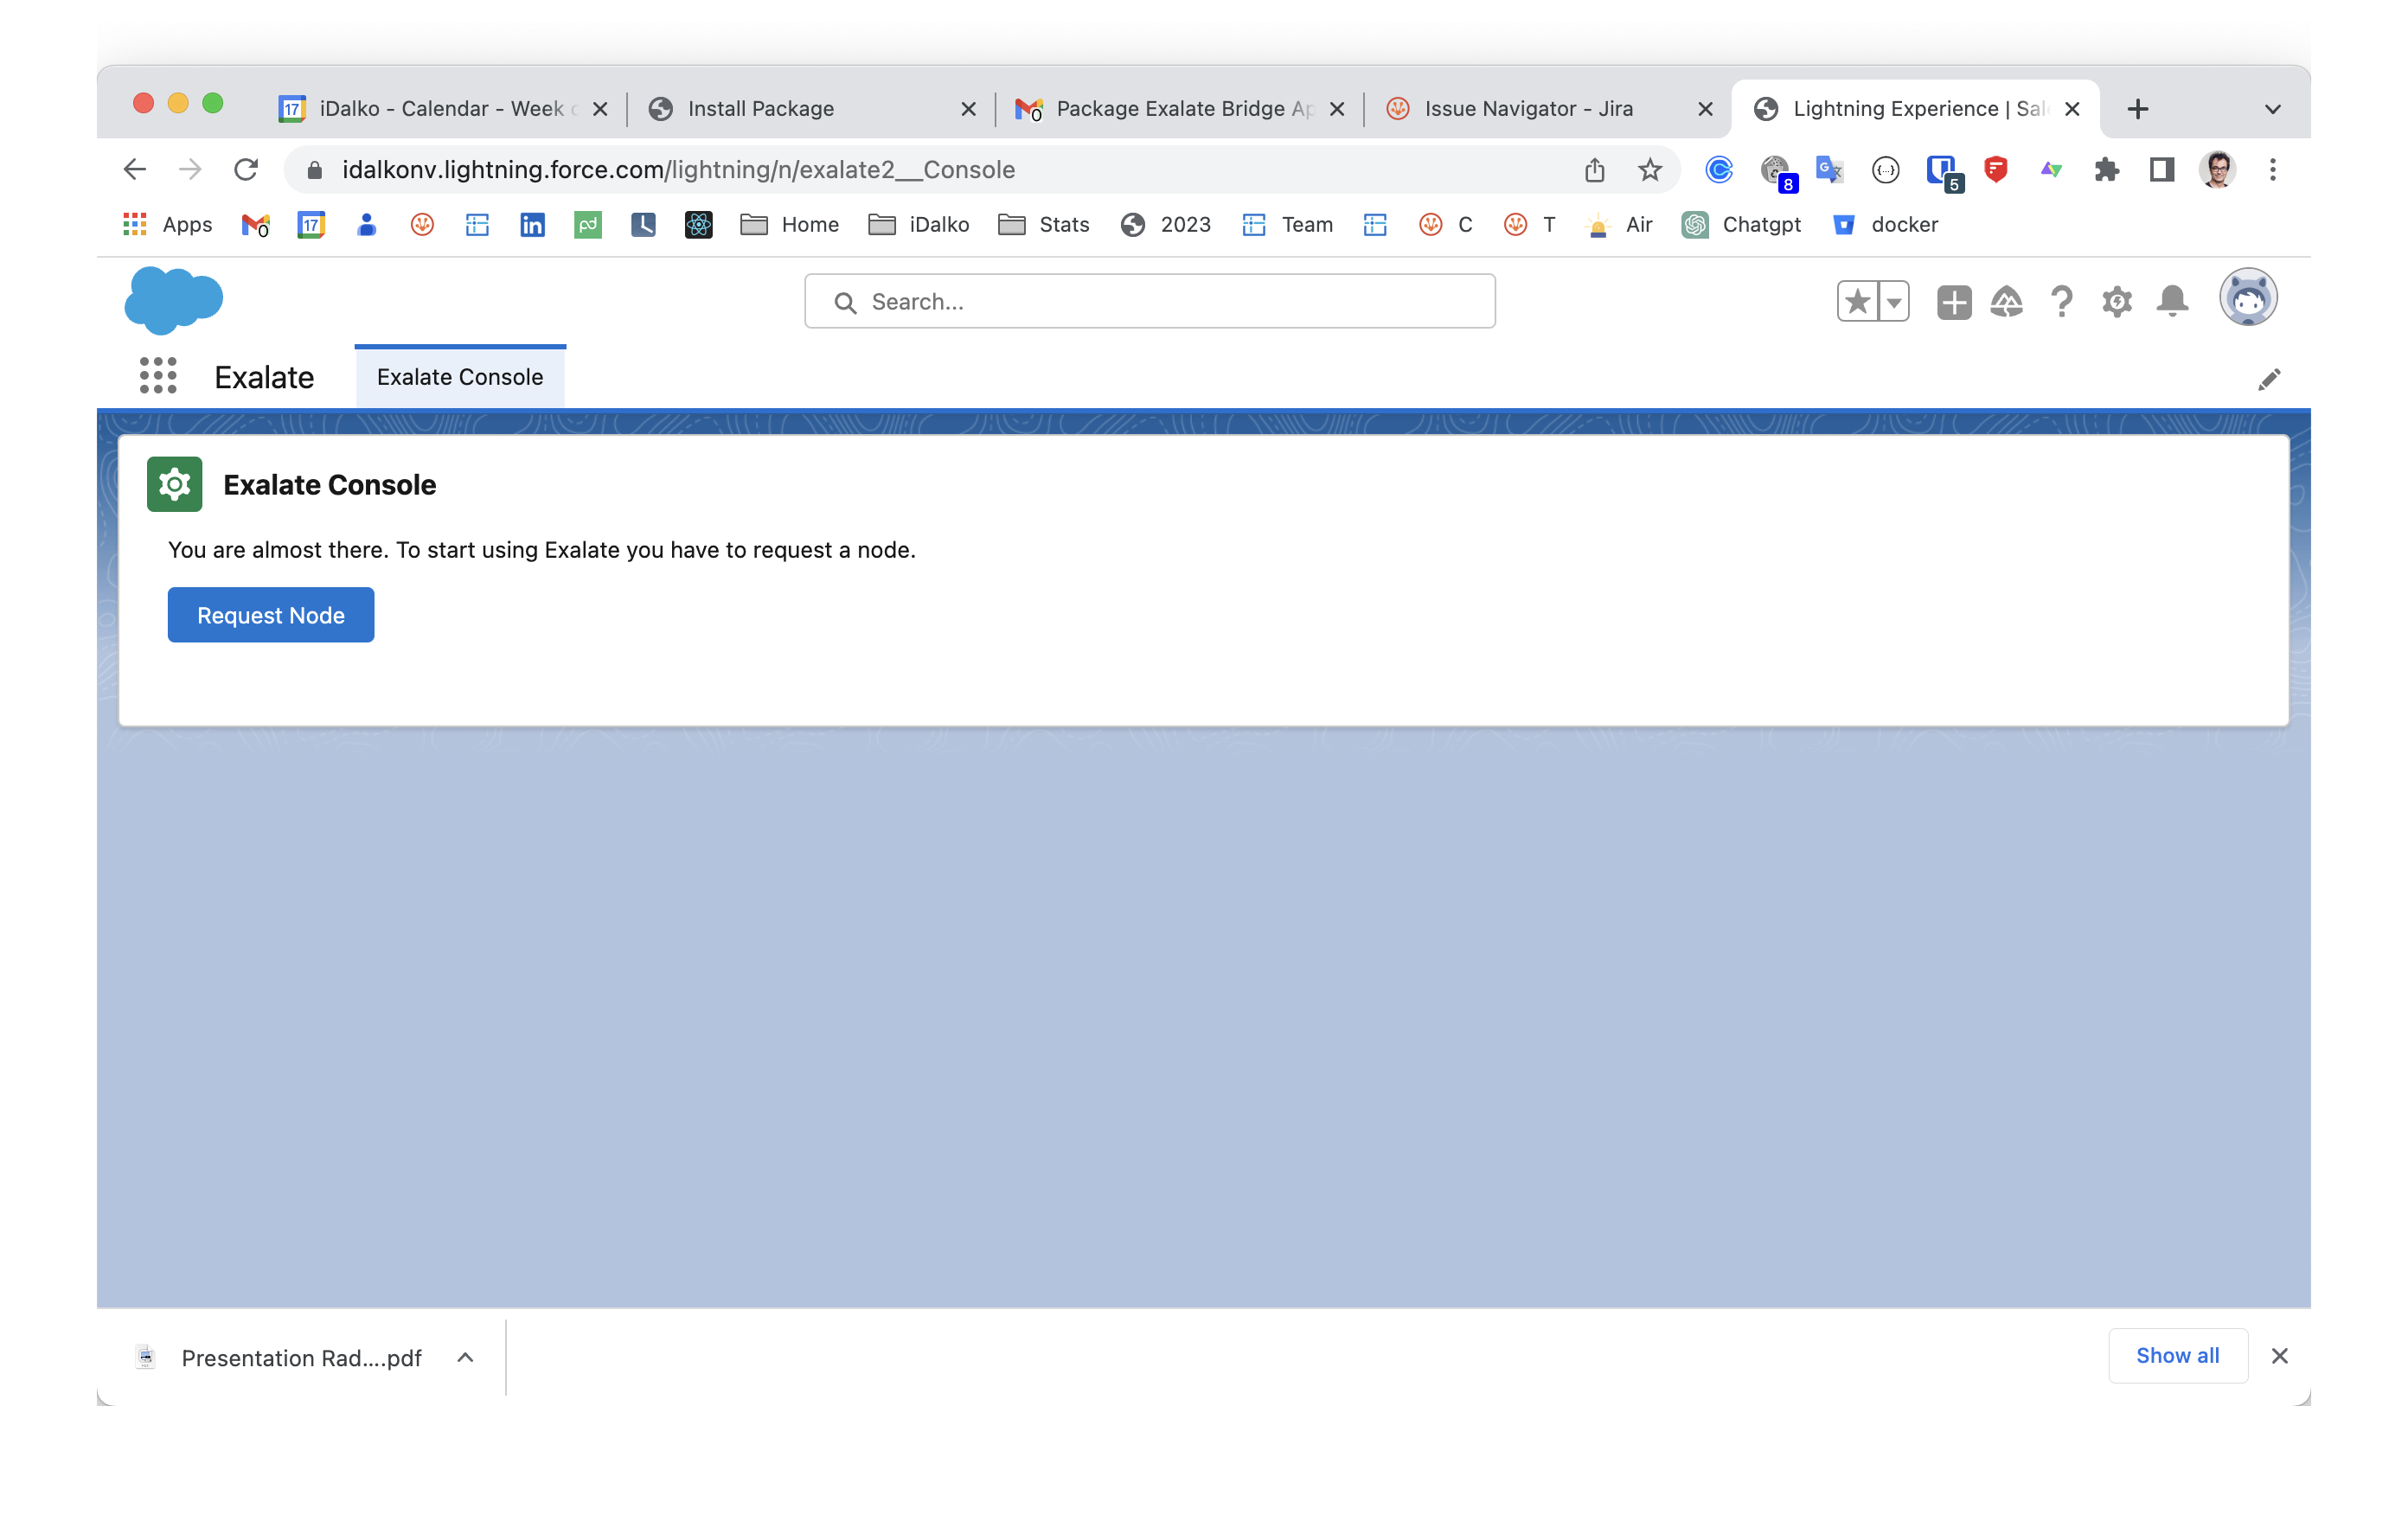Expand download options for Presentation PDF

point(465,1357)
